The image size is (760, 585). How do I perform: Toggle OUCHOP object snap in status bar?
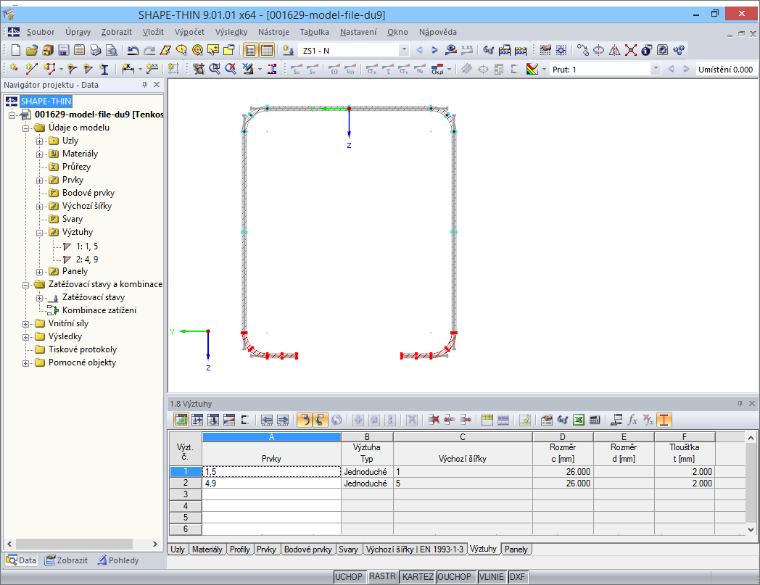pyautogui.click(x=455, y=577)
